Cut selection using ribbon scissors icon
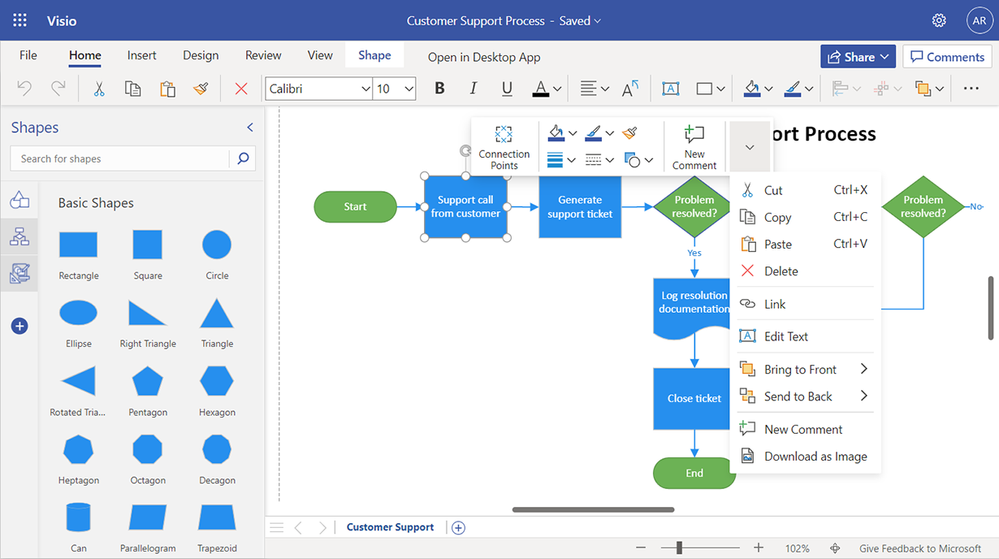Image resolution: width=999 pixels, height=559 pixels. click(x=99, y=89)
